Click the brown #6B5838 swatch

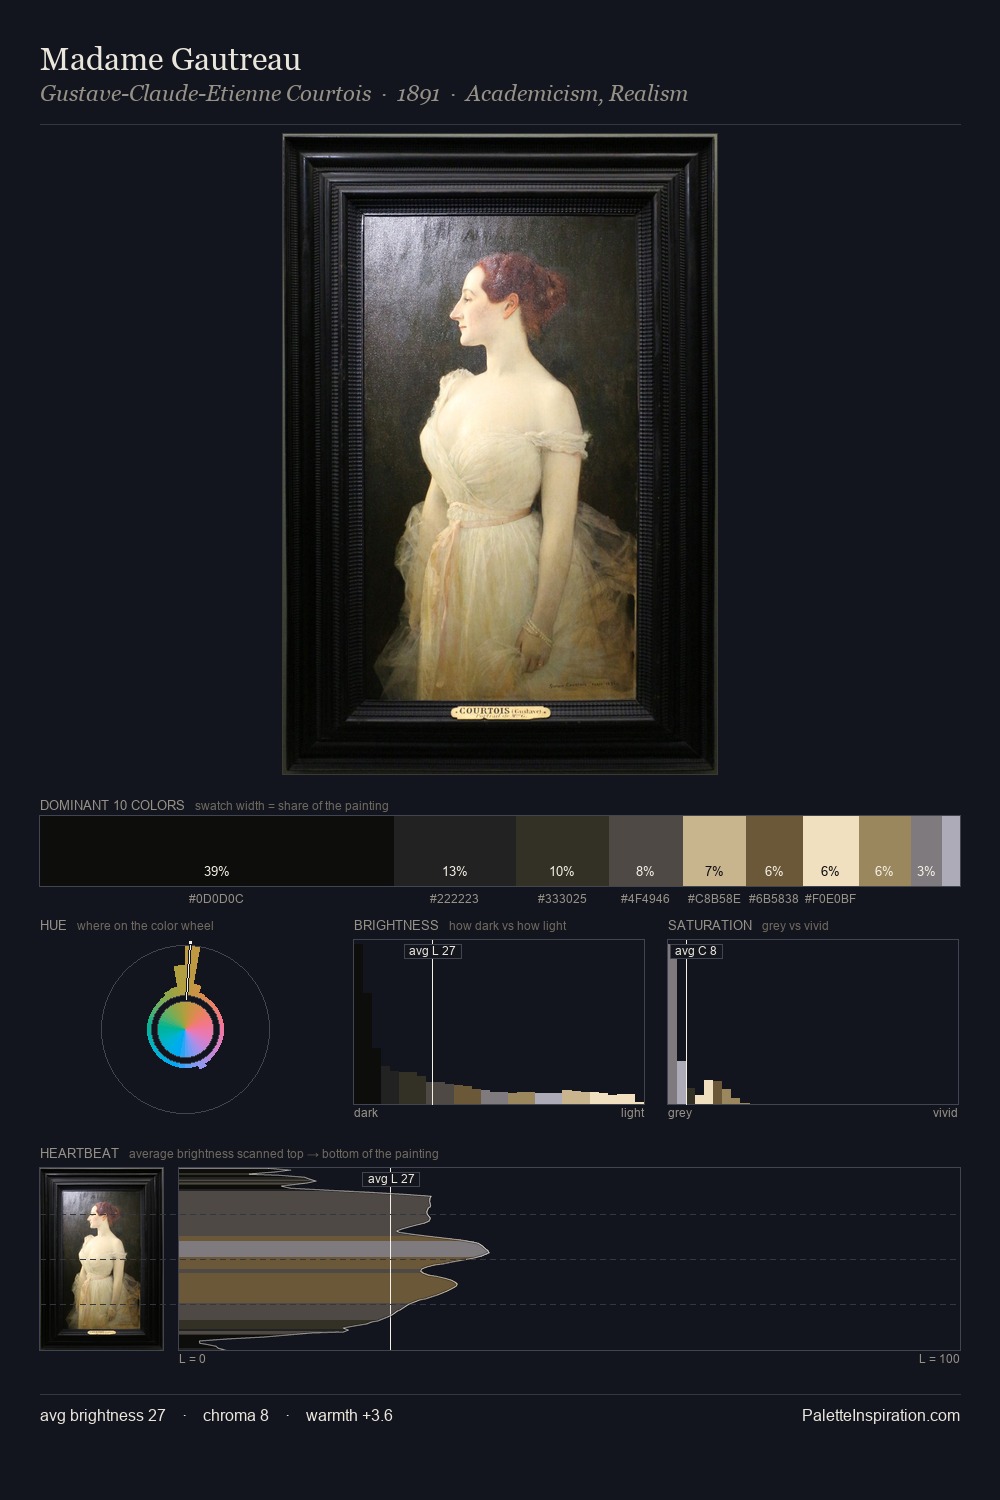(774, 851)
